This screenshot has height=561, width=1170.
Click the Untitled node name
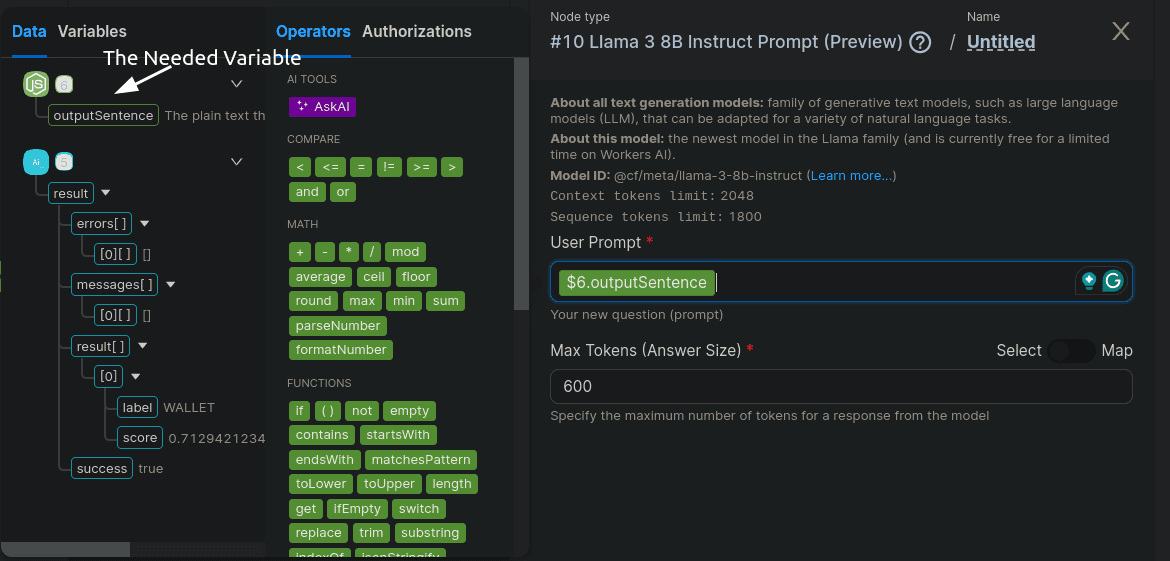point(1000,42)
